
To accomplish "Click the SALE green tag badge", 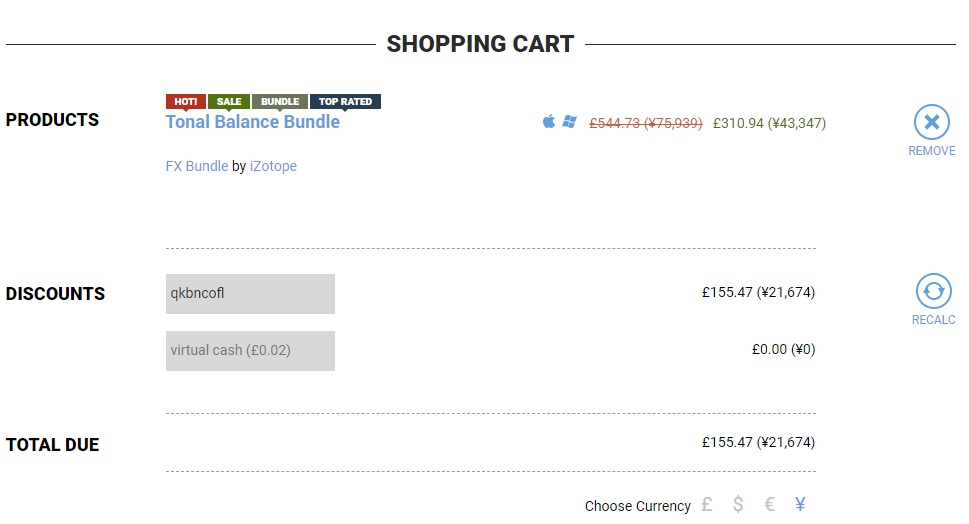I will tap(229, 101).
